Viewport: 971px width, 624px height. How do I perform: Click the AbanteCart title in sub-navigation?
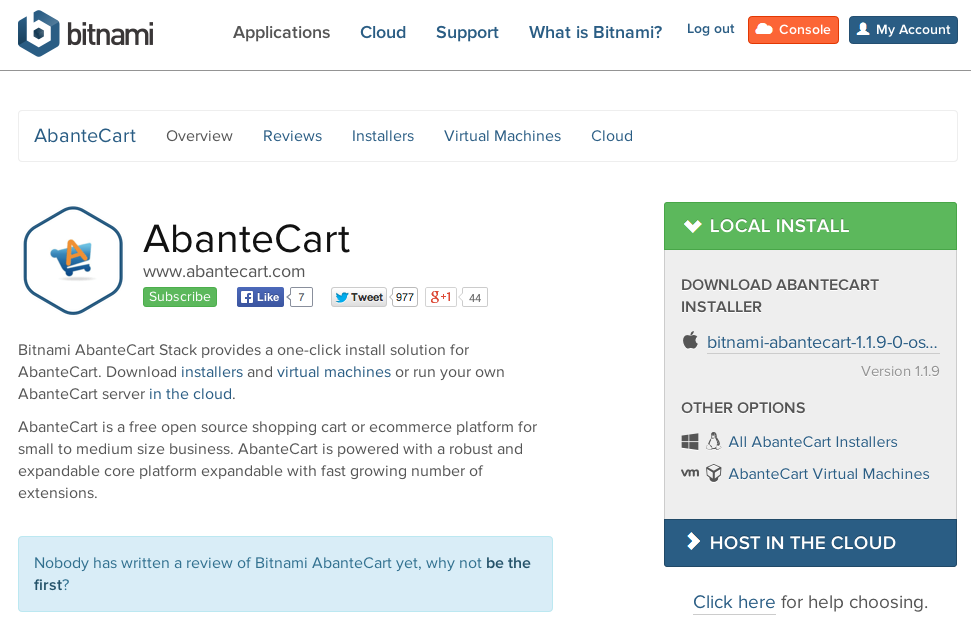pos(85,136)
